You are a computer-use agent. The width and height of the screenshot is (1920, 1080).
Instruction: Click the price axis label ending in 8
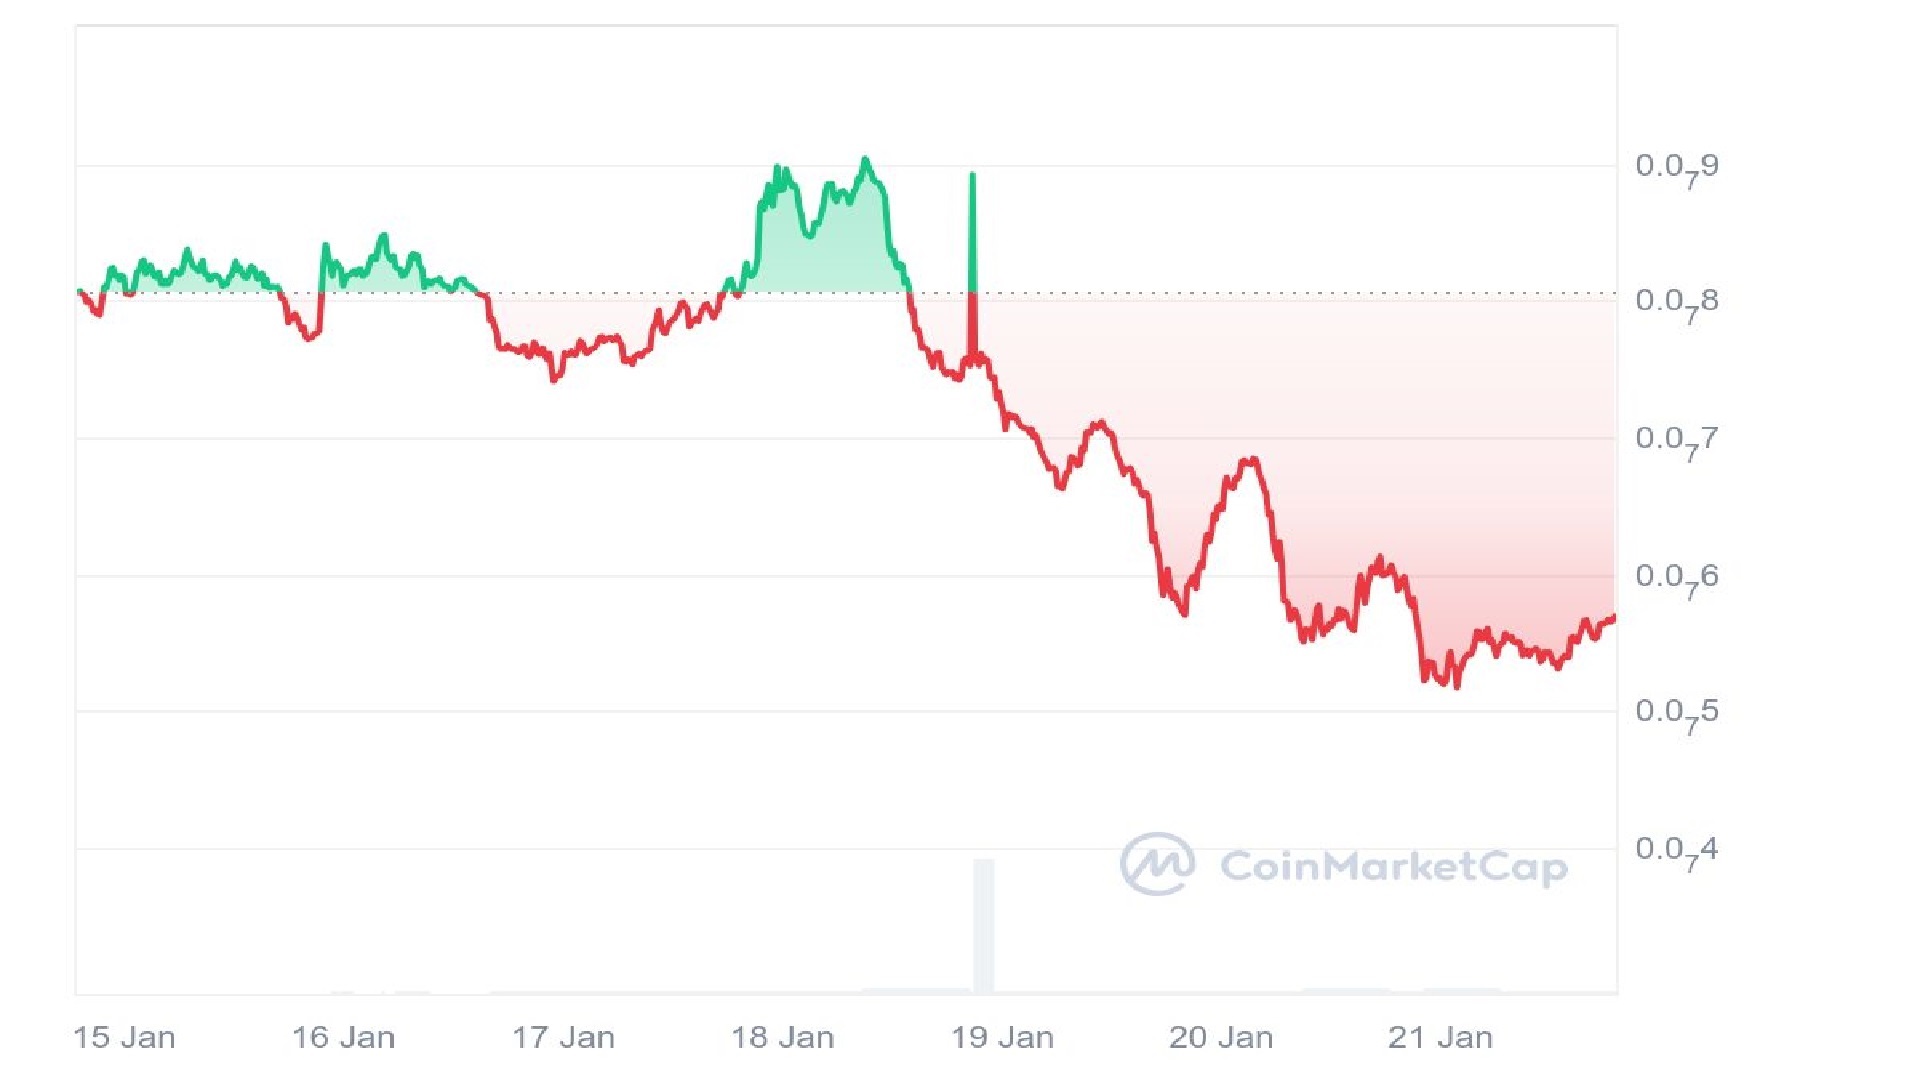[x=1677, y=302]
